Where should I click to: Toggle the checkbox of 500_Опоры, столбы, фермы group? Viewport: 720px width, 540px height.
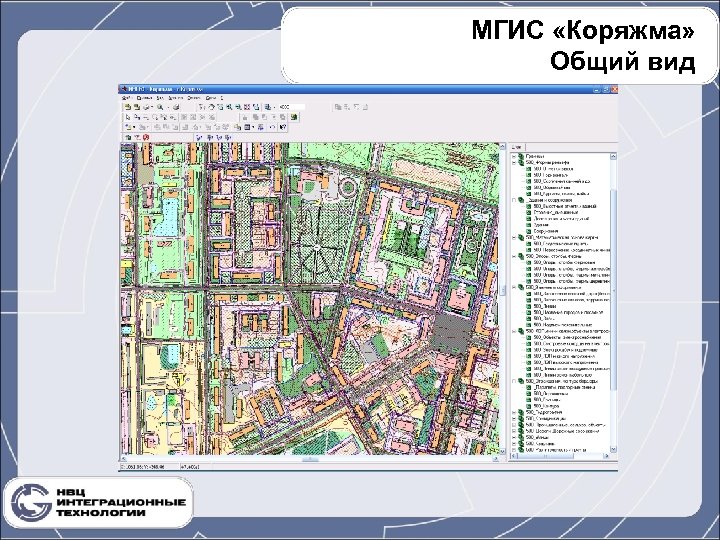click(514, 256)
